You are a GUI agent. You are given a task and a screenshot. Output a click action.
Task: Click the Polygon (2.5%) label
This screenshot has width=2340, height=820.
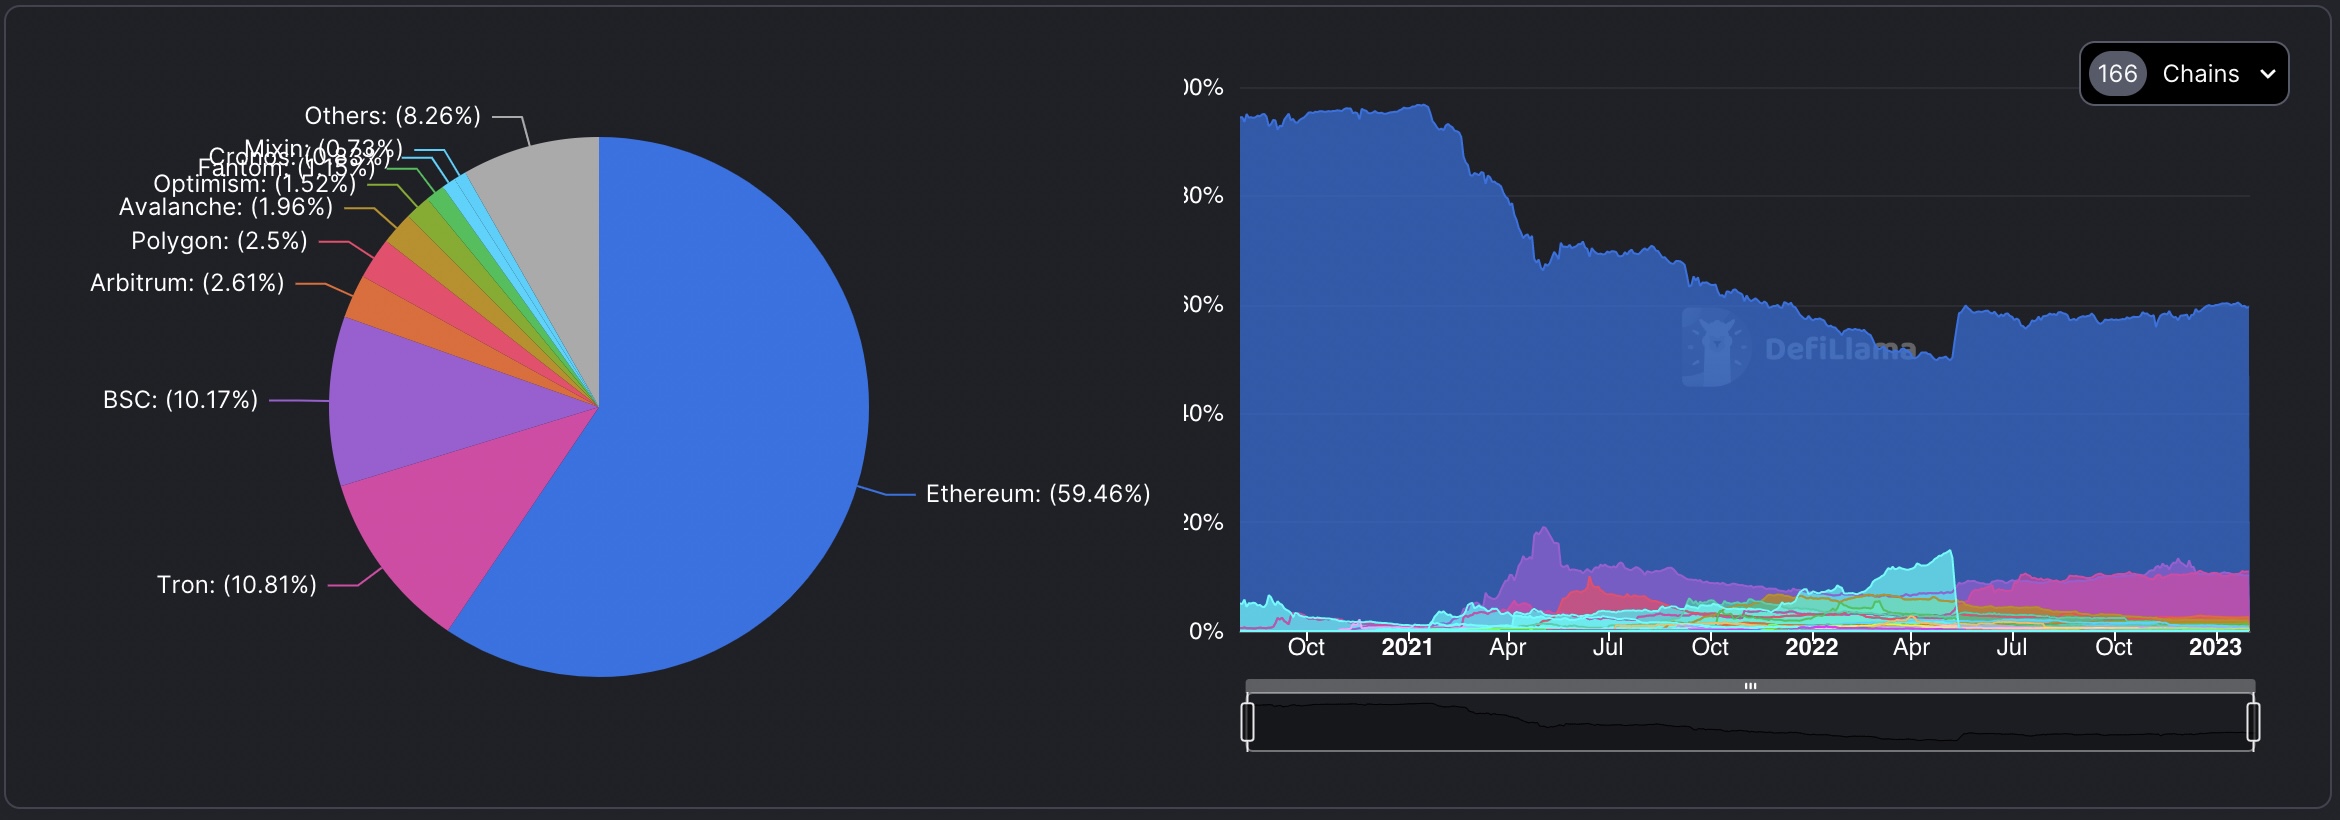[219, 241]
